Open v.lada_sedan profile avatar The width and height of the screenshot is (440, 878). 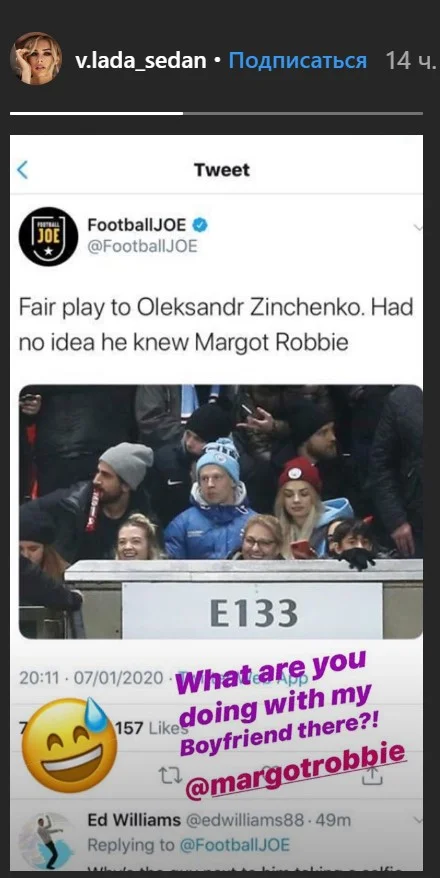point(36,58)
